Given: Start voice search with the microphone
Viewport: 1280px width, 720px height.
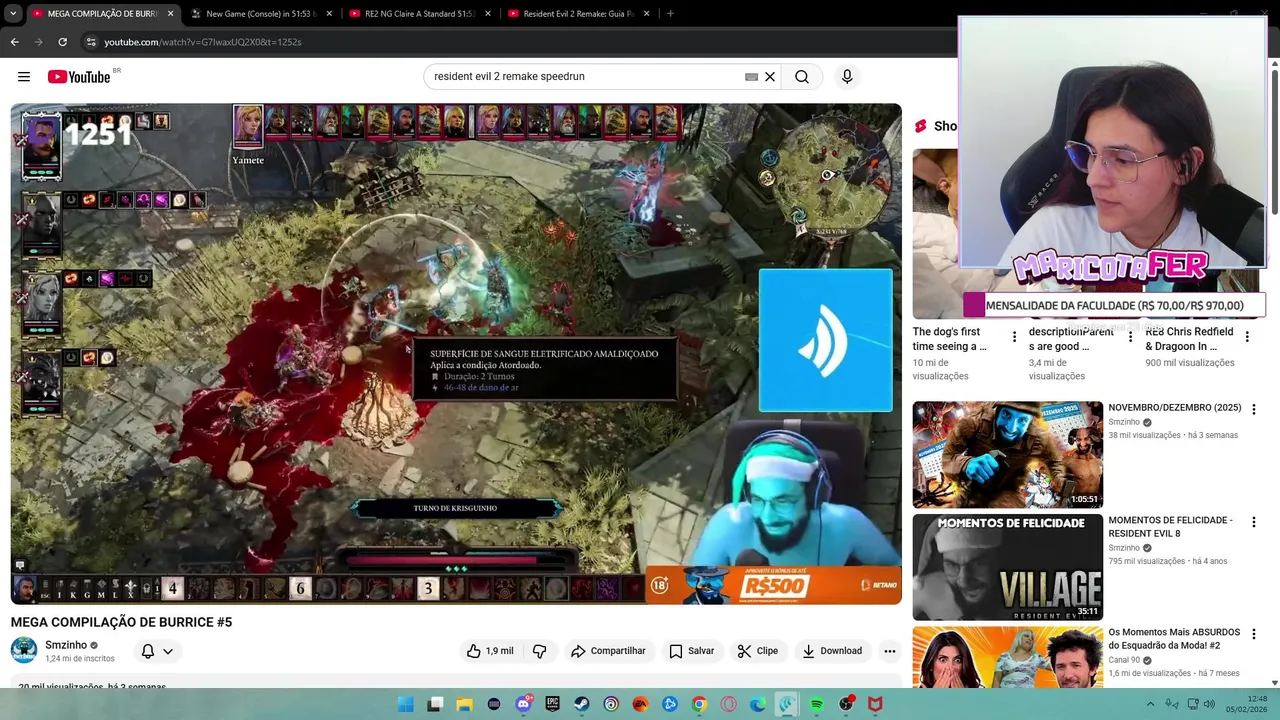Looking at the screenshot, I should (x=847, y=76).
